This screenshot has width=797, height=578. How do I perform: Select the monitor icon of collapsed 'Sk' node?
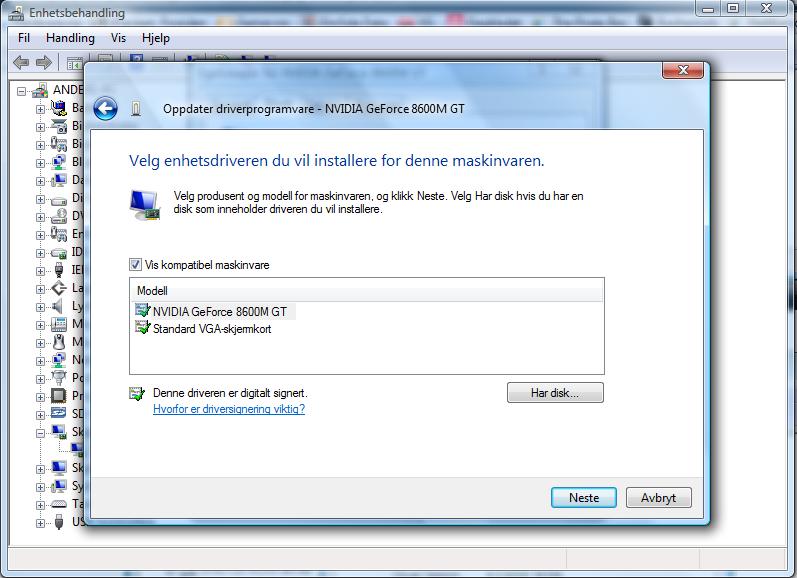point(58,468)
